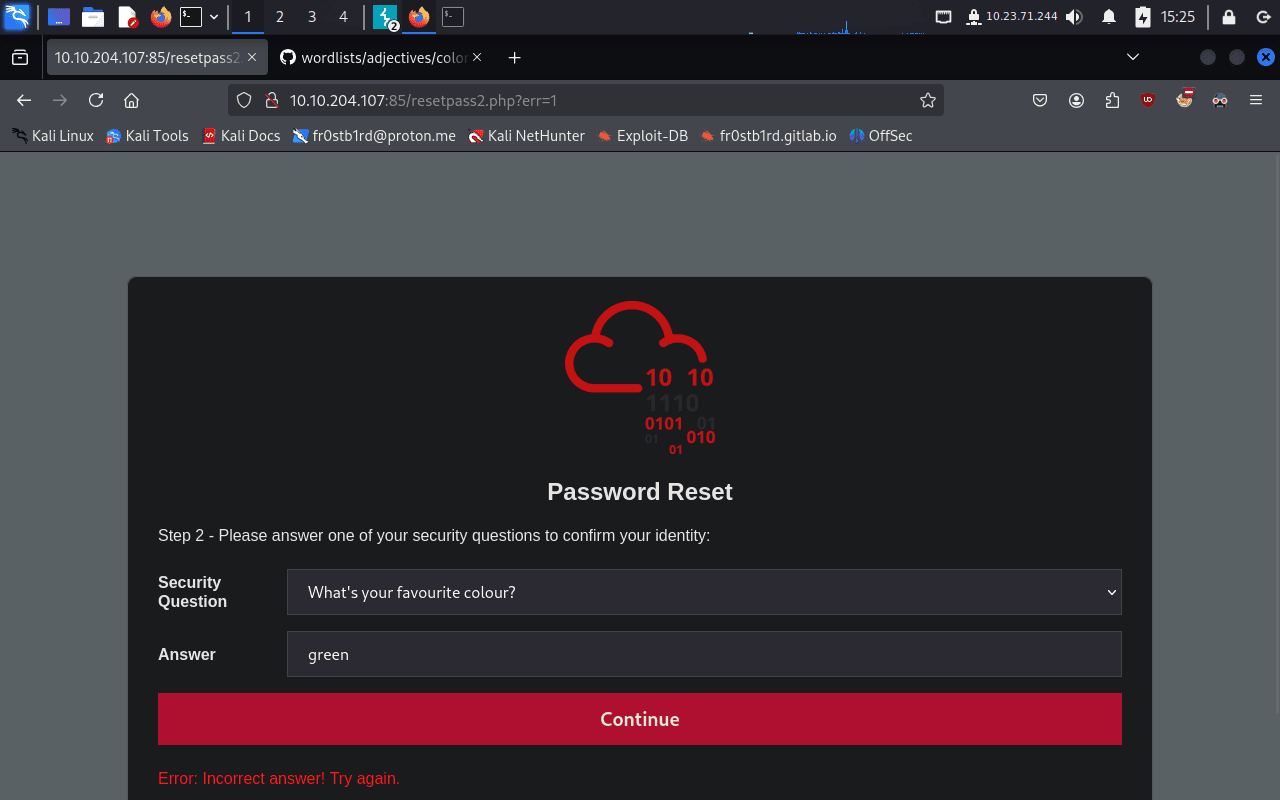The image size is (1280, 800).
Task: Expand the Security Question dropdown
Action: [703, 592]
